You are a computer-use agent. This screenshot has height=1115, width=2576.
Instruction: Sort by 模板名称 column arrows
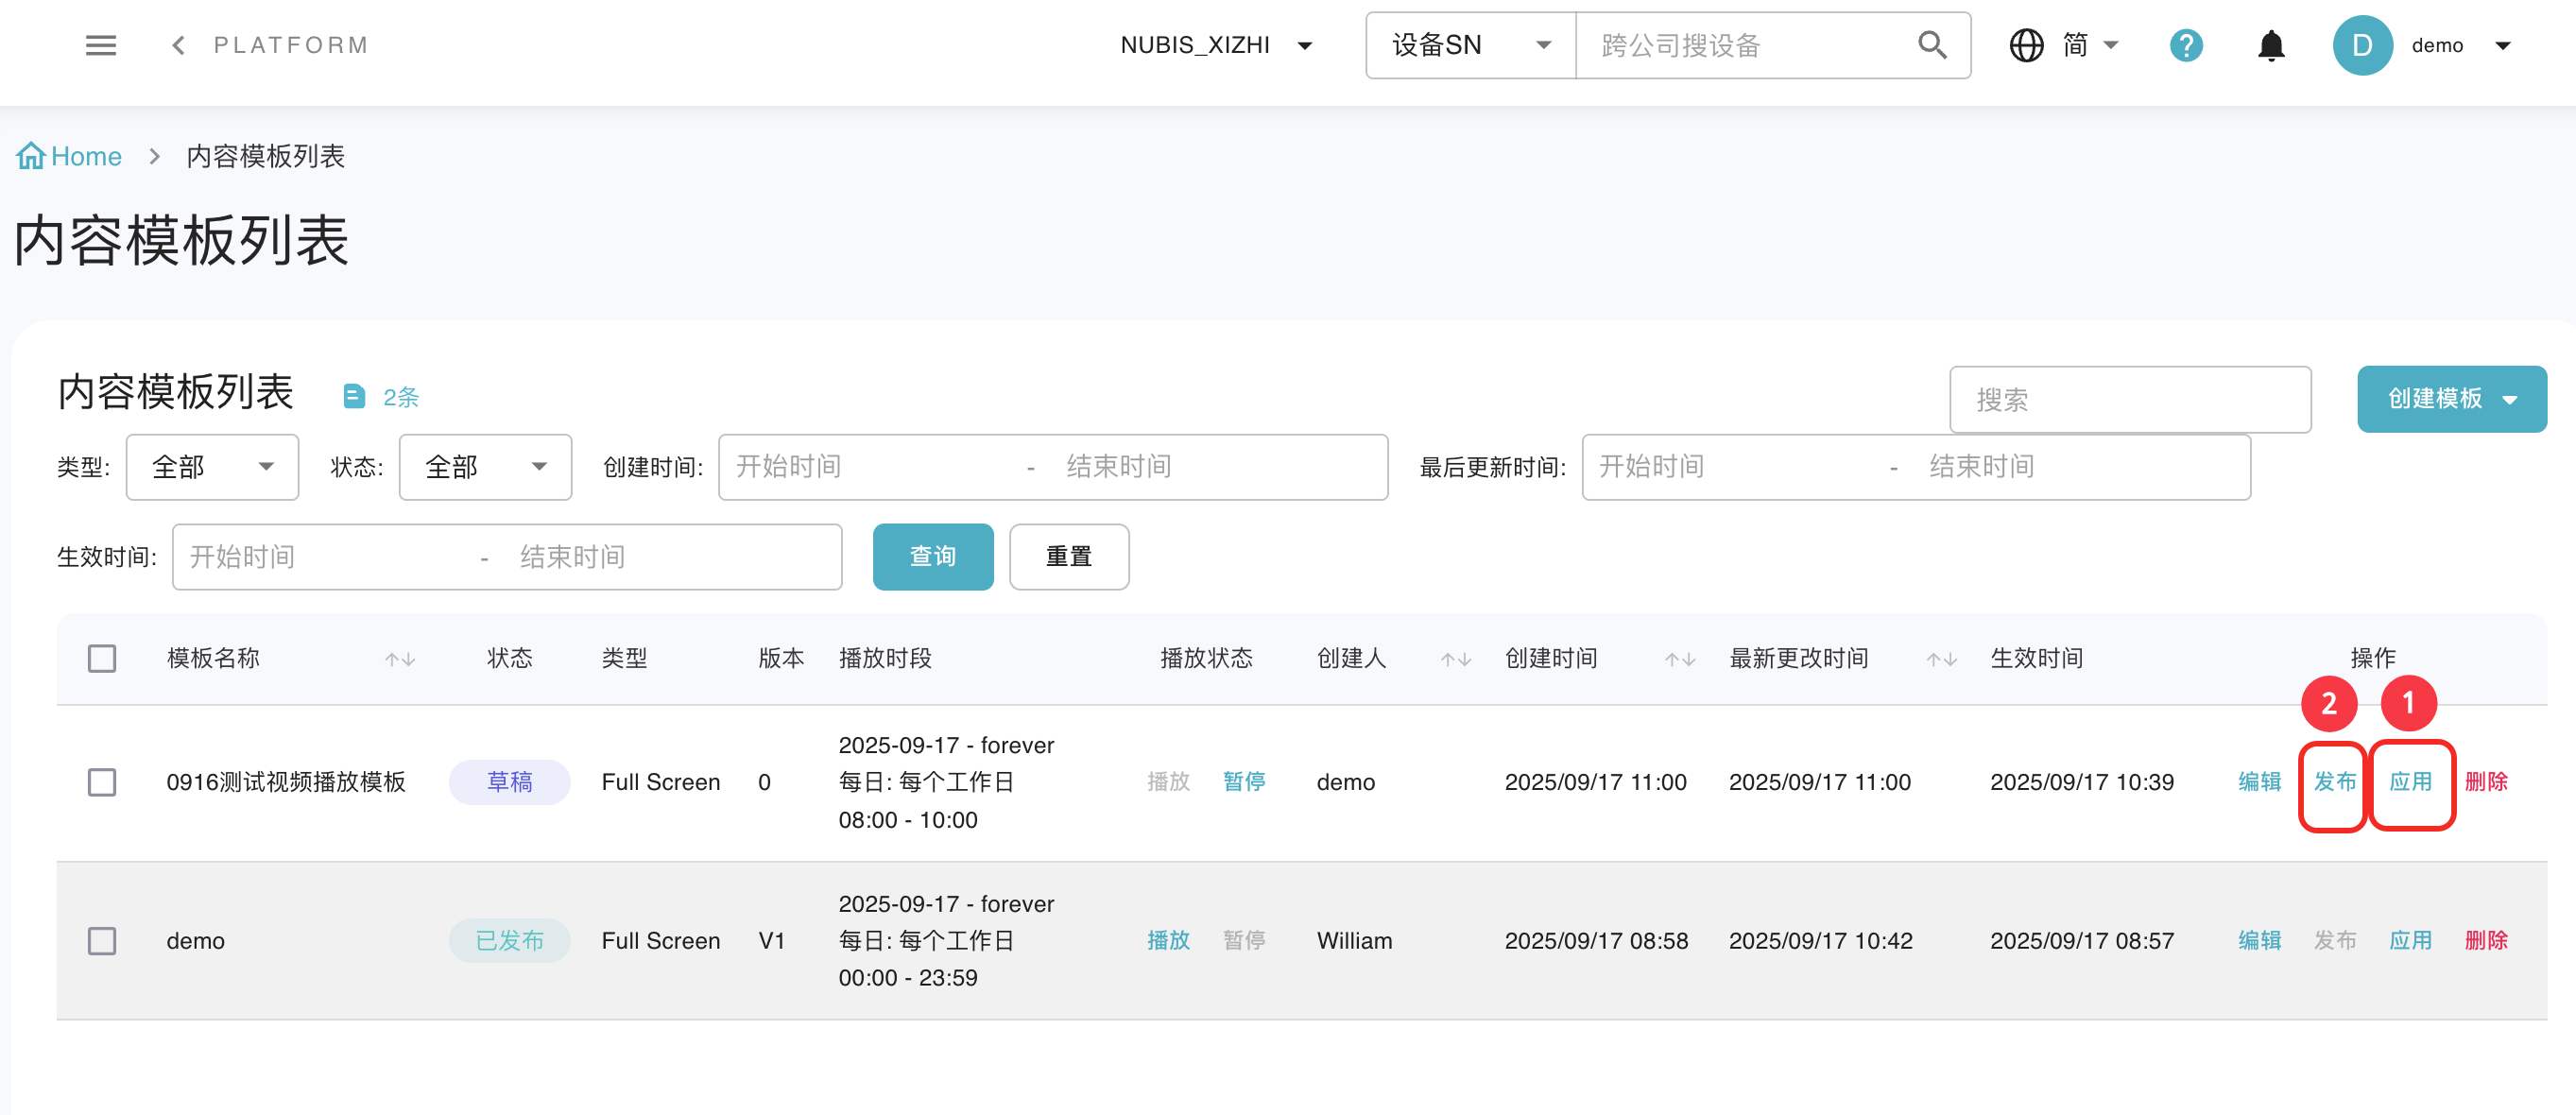pos(400,659)
